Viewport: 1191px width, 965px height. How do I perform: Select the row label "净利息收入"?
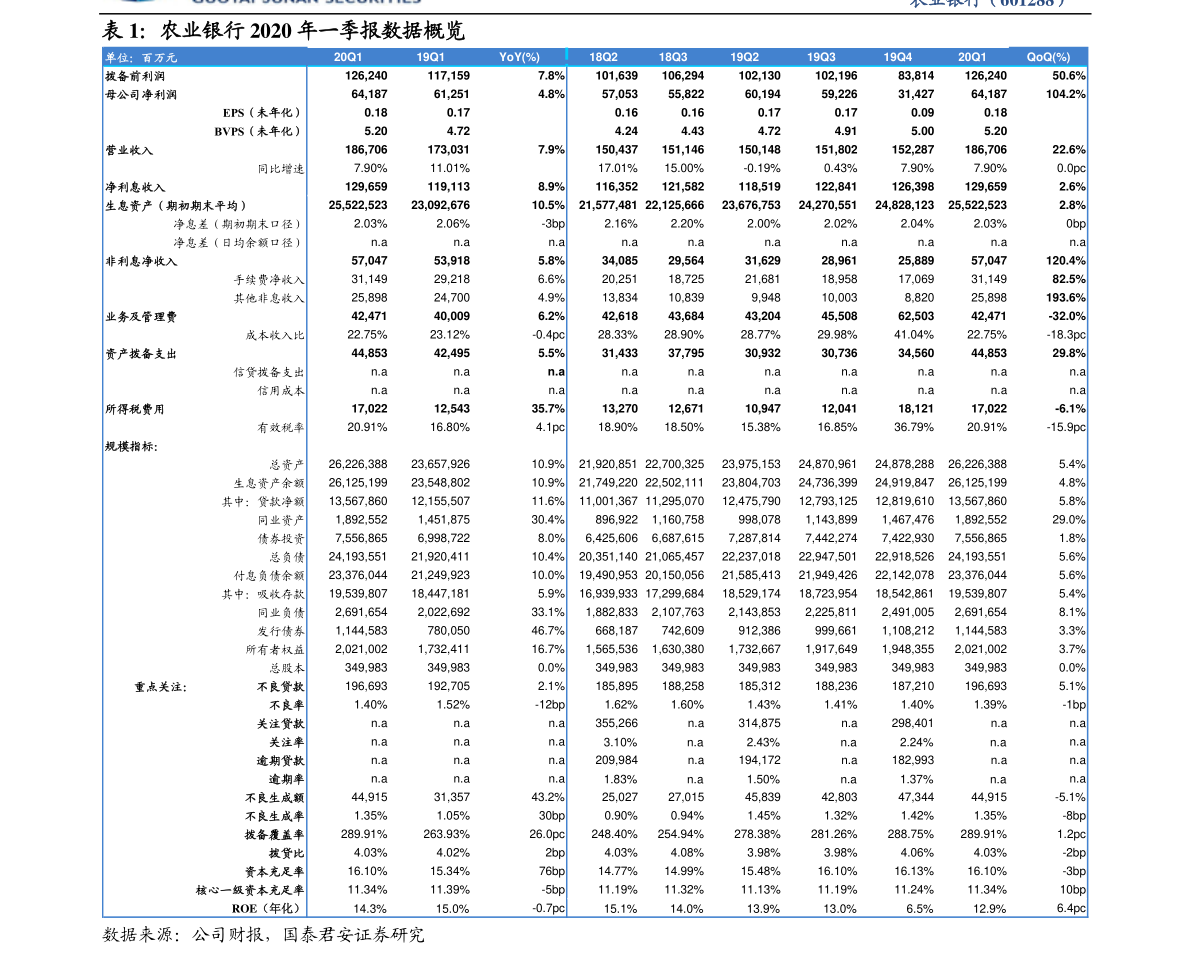pos(135,187)
